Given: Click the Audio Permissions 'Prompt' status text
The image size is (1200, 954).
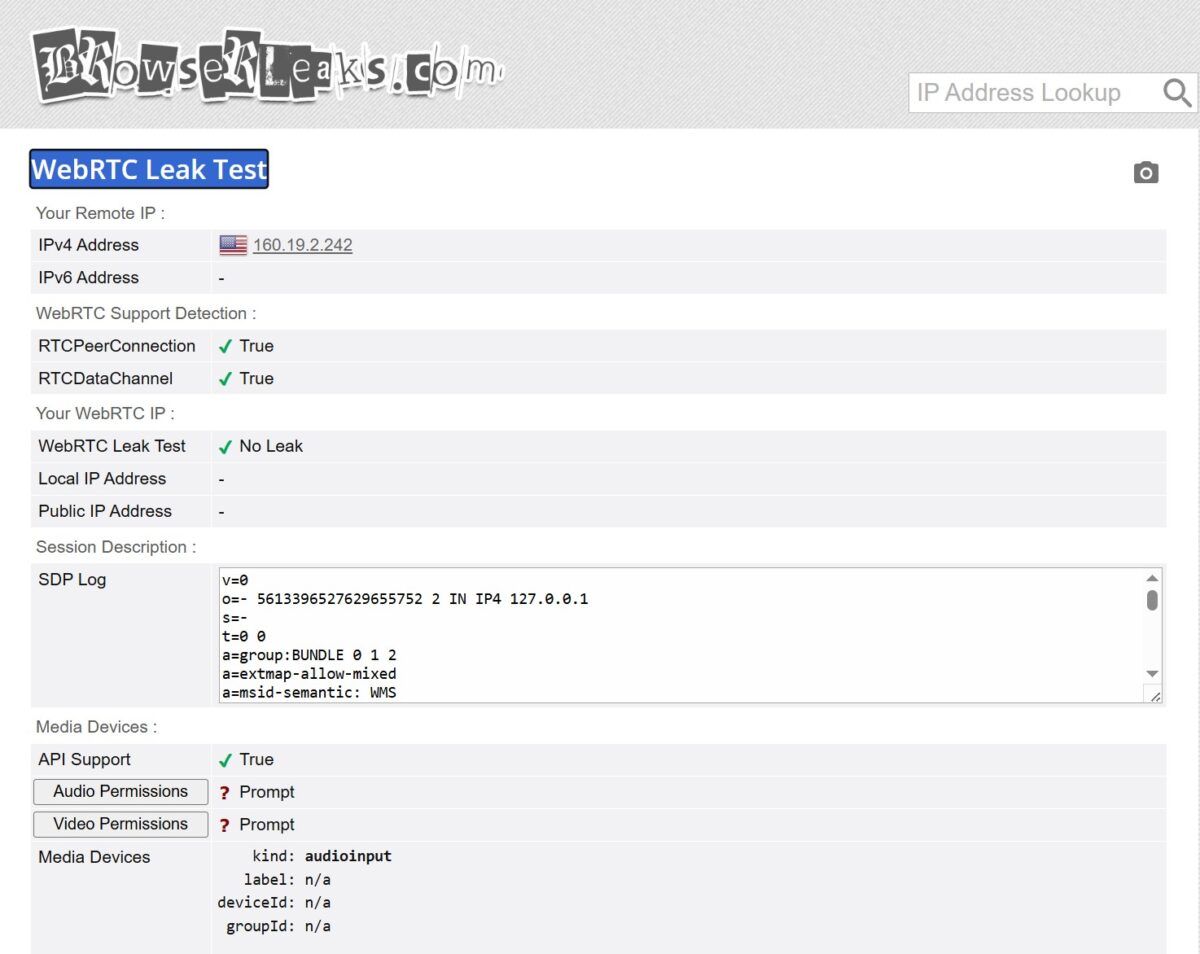Looking at the screenshot, I should (267, 792).
